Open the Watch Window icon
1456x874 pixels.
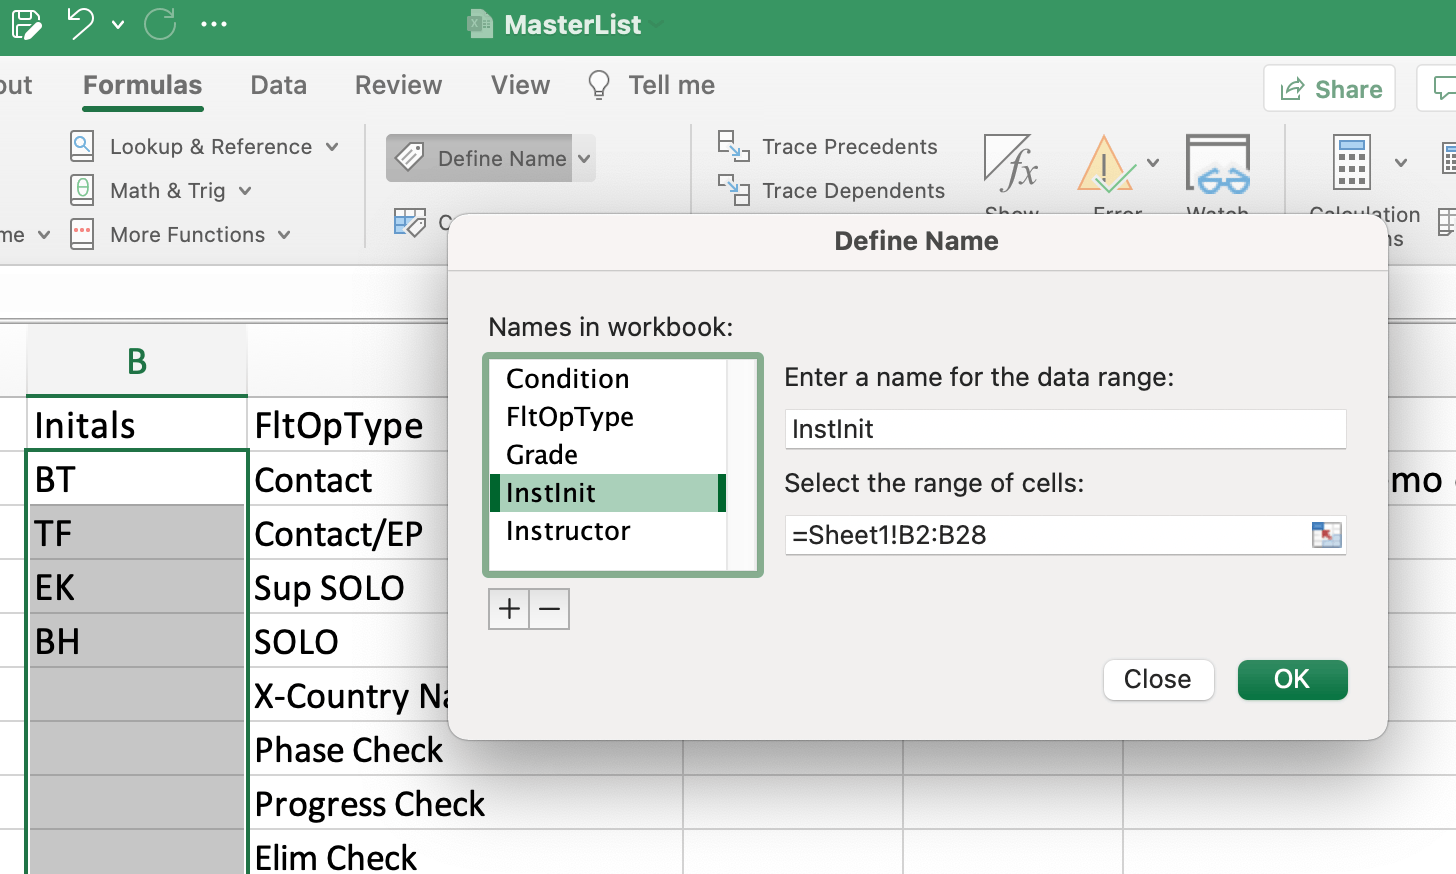coord(1217,165)
